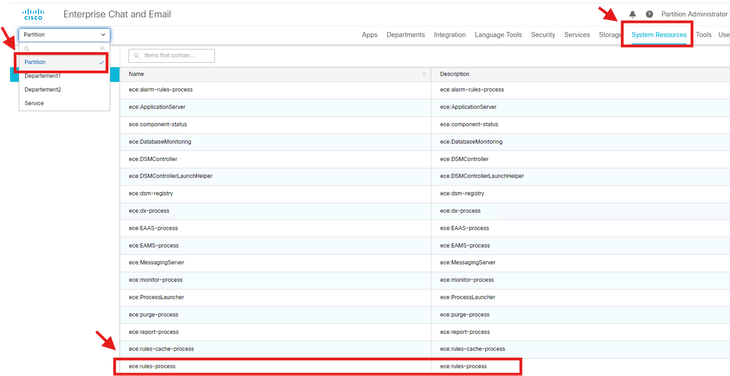730x376 pixels.
Task: Click ece:MessagingServer in the Description column
Action: click(467, 262)
